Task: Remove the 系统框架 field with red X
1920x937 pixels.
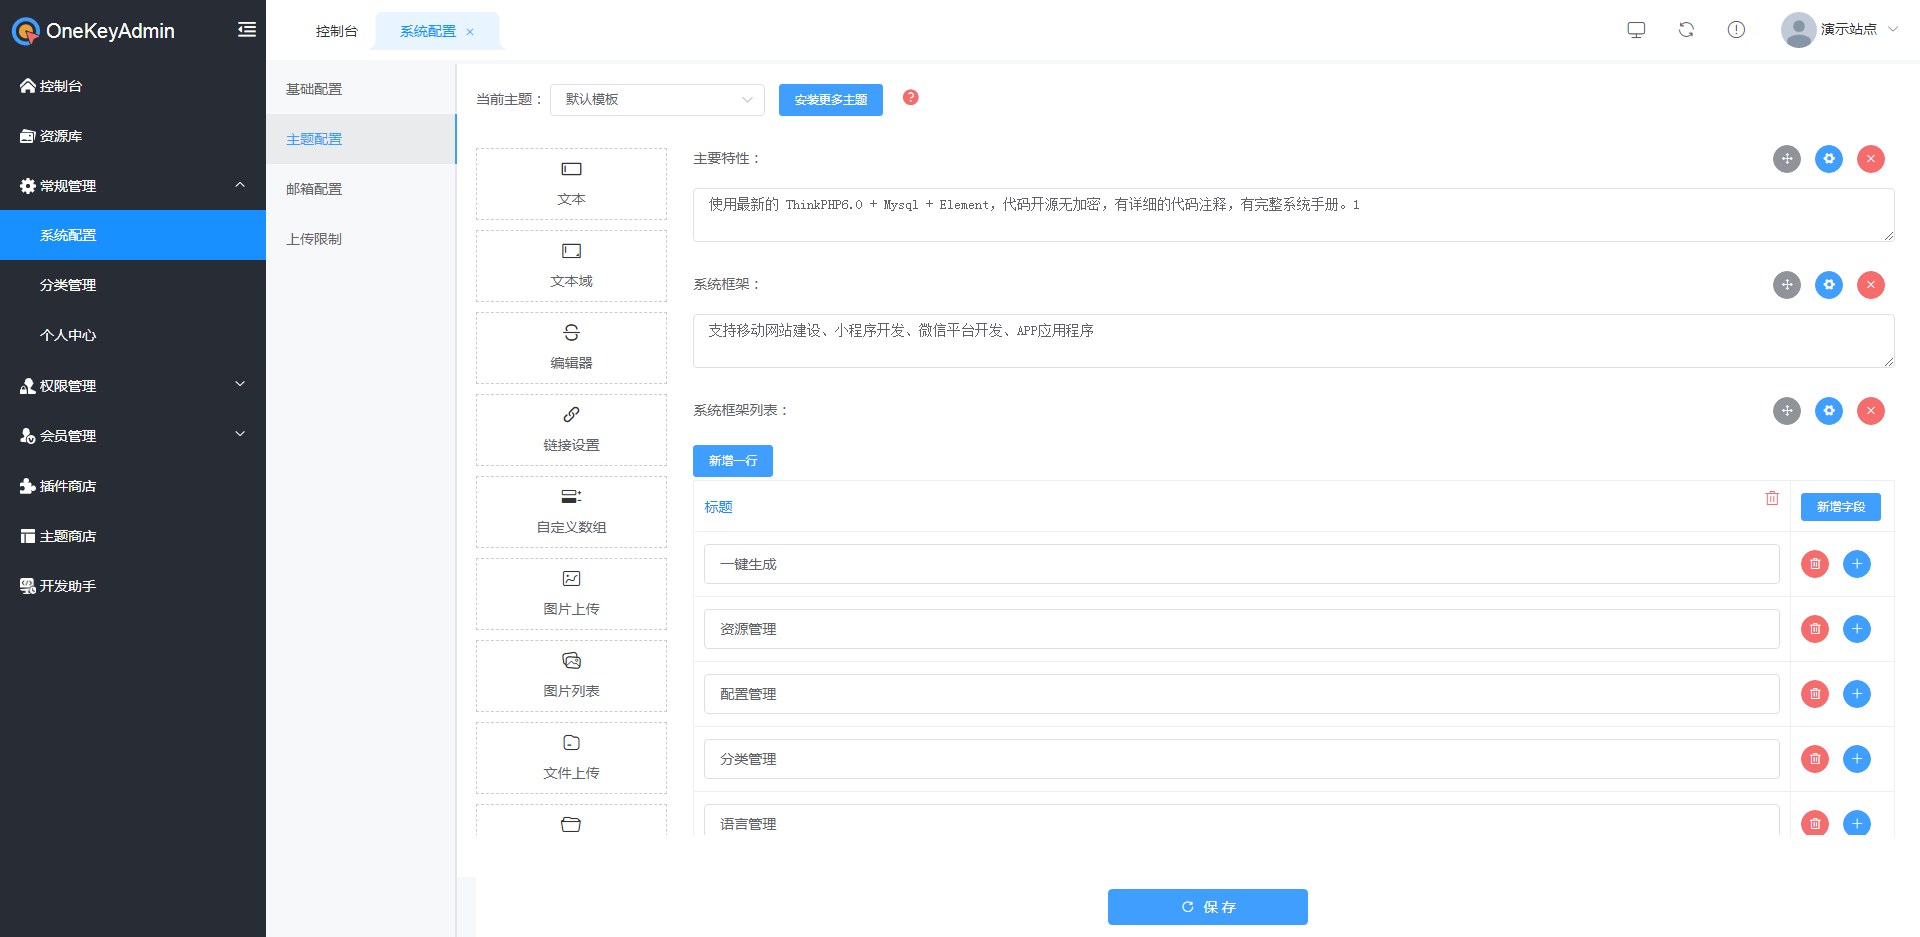Action: pos(1871,285)
